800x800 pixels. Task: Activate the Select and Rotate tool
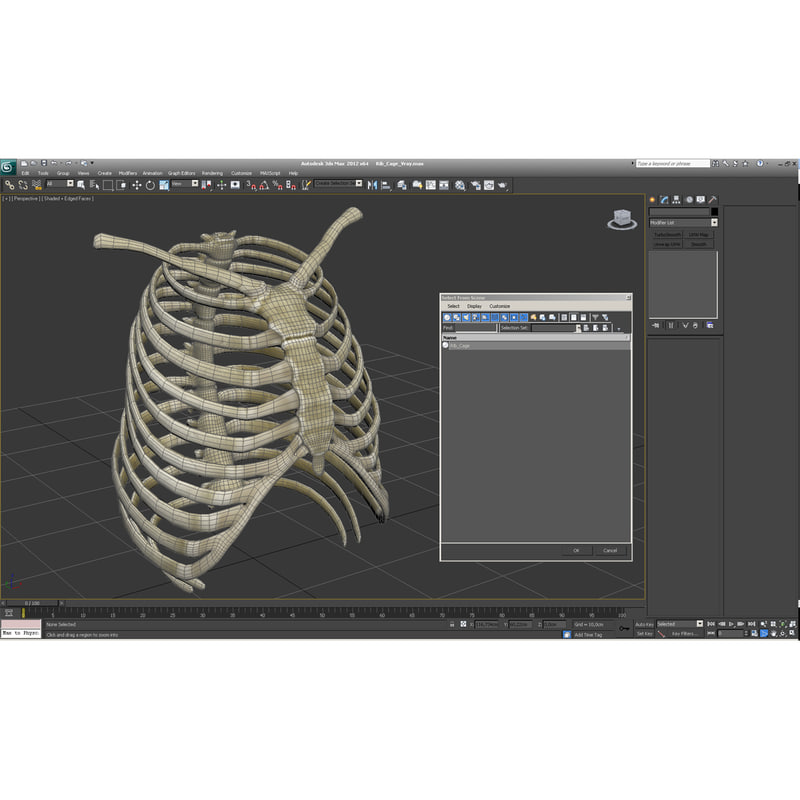150,184
